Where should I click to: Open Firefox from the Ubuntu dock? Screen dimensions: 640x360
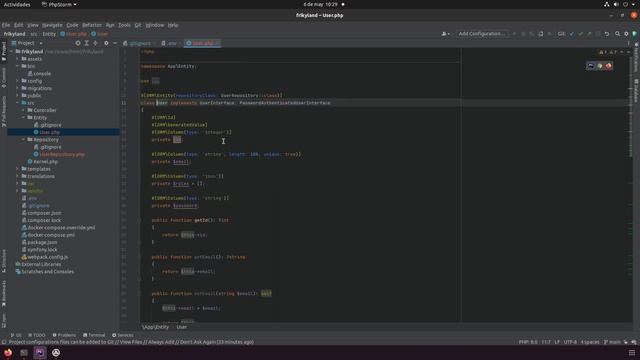coord(8,353)
